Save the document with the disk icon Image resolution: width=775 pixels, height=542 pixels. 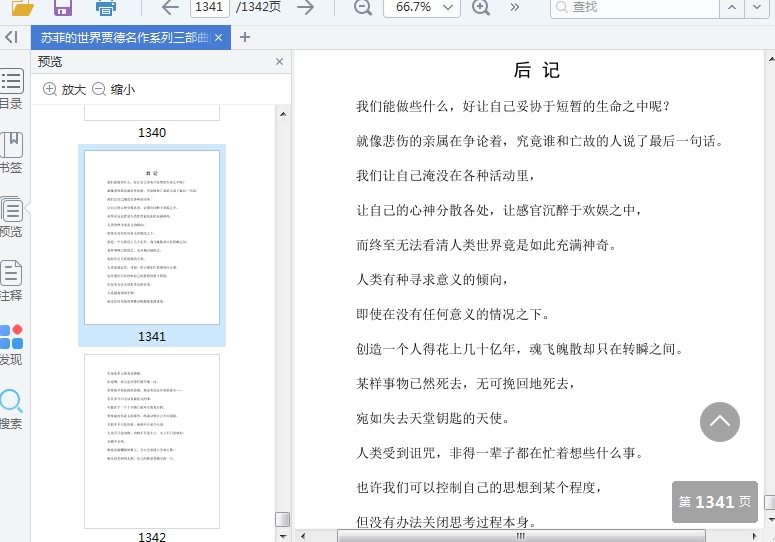[x=63, y=7]
